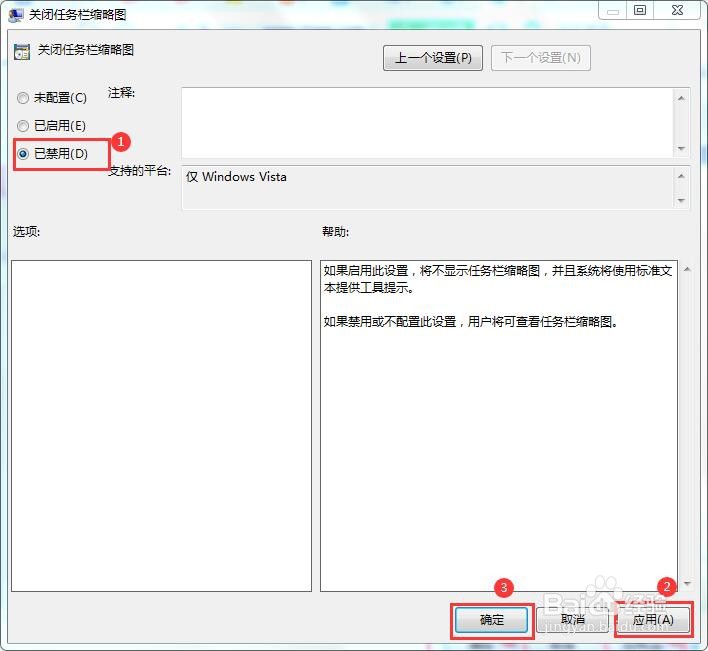The height and width of the screenshot is (651, 708).
Task: Click the 支持的平台 box scroll down arrow
Action: point(681,200)
